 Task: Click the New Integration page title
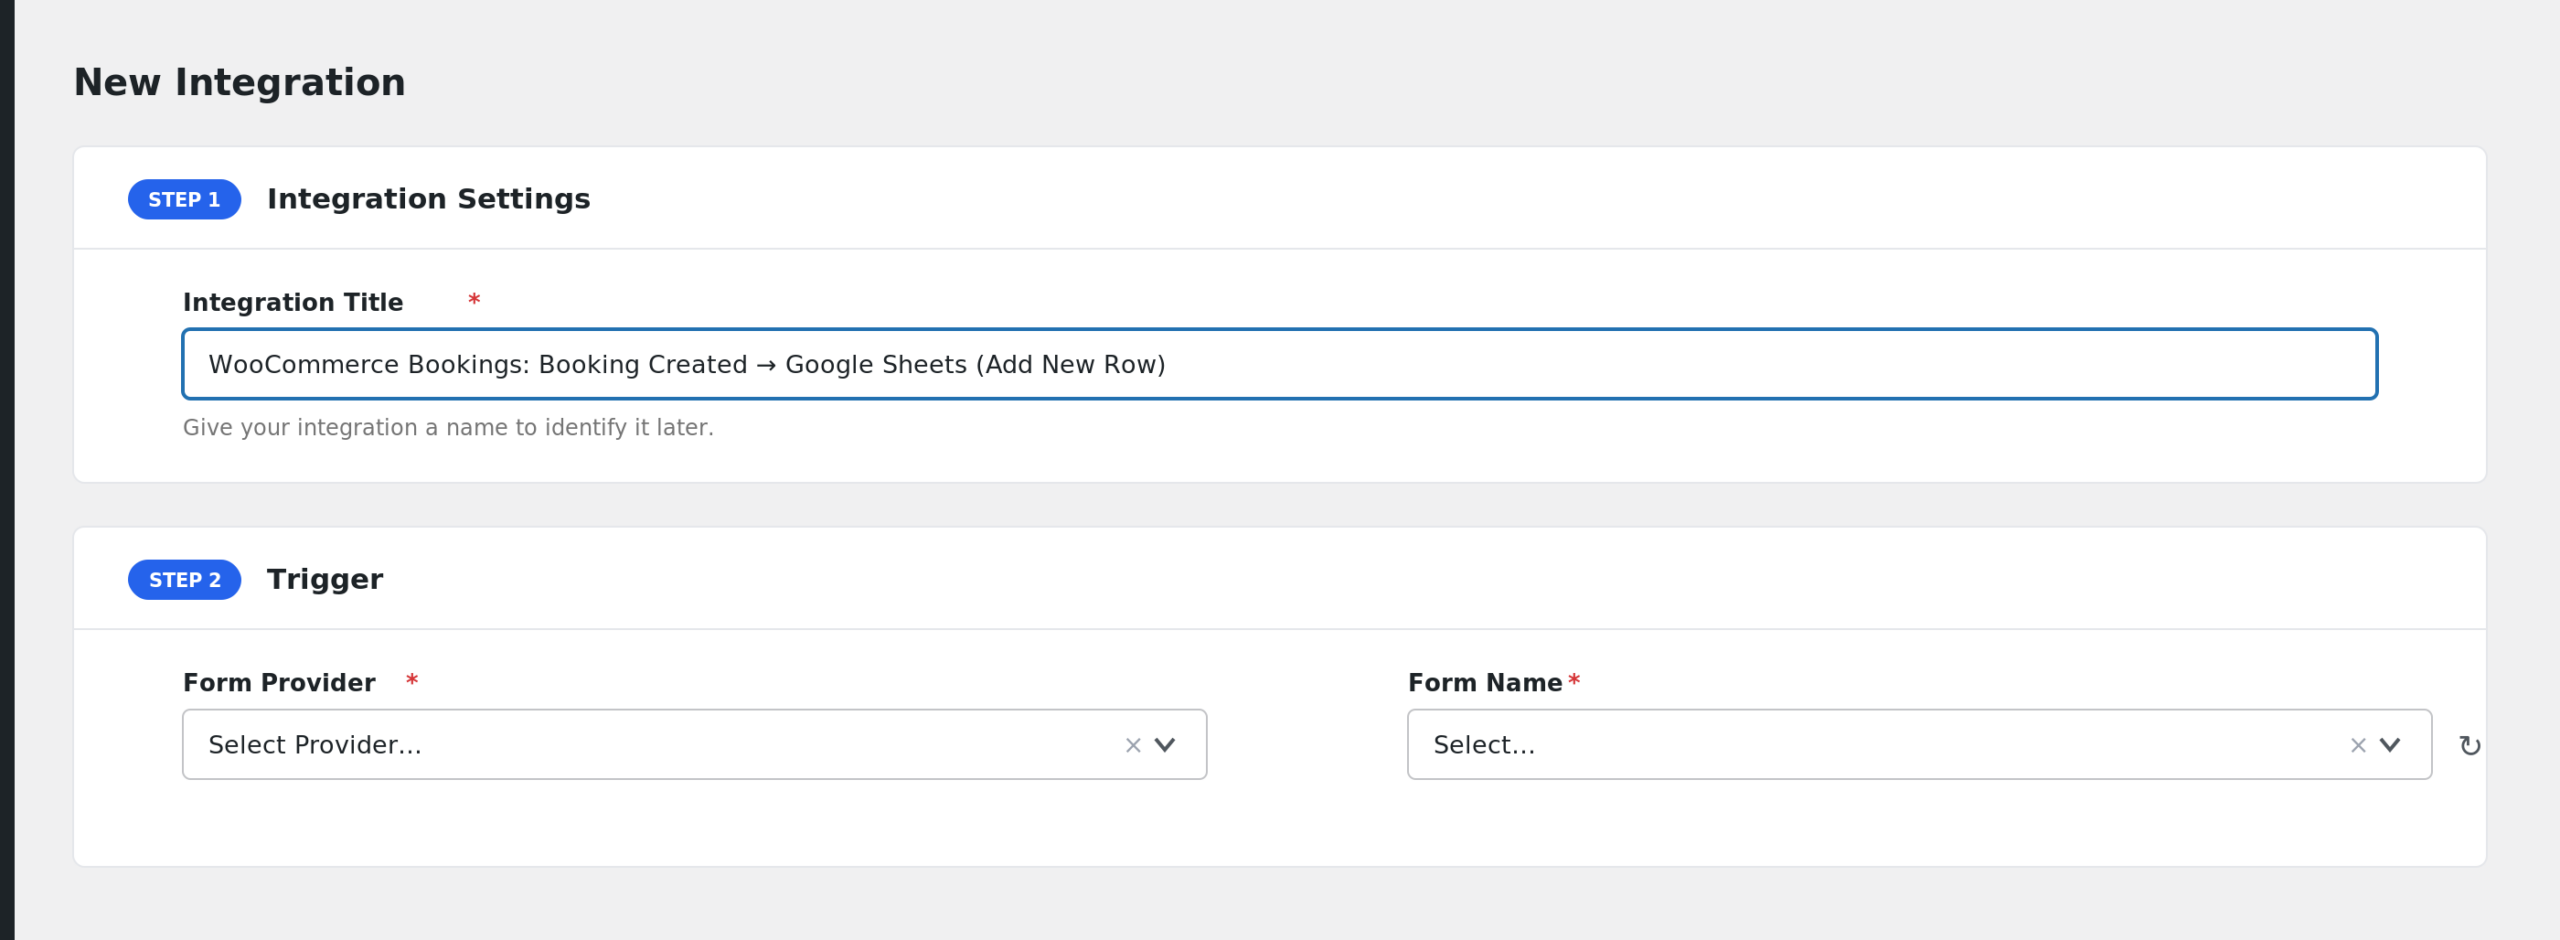tap(240, 82)
